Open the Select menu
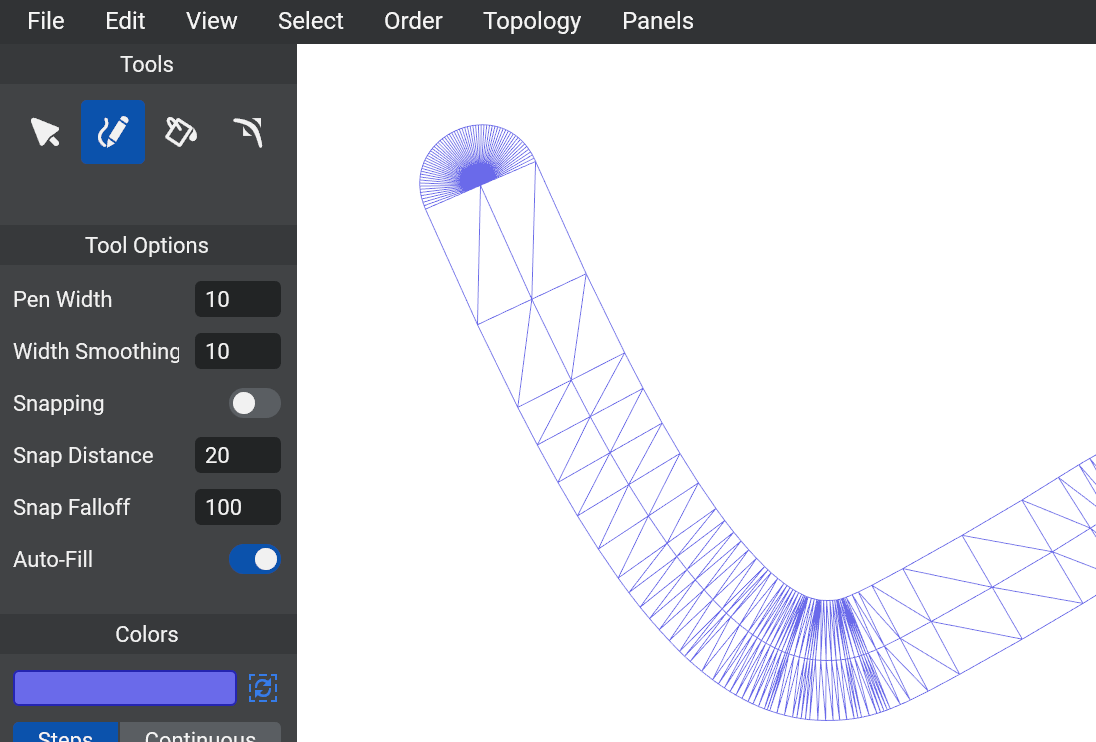This screenshot has height=742, width=1096. (x=310, y=21)
